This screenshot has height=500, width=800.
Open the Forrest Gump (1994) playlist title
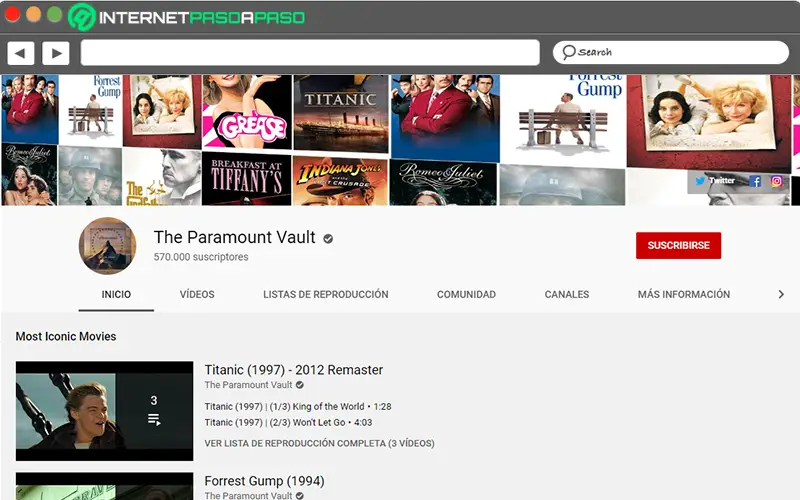tap(264, 481)
